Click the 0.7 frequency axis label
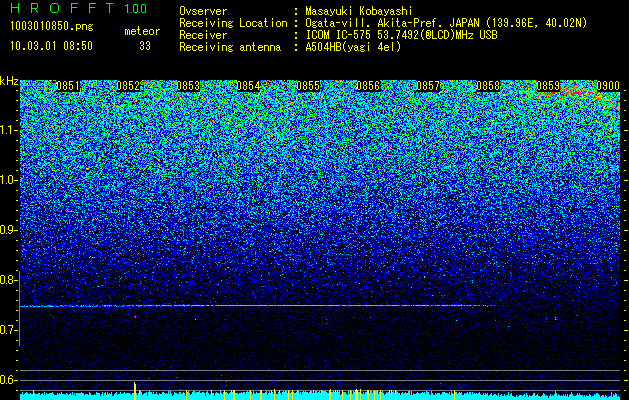This screenshot has height=400, width=629. coord(9,330)
